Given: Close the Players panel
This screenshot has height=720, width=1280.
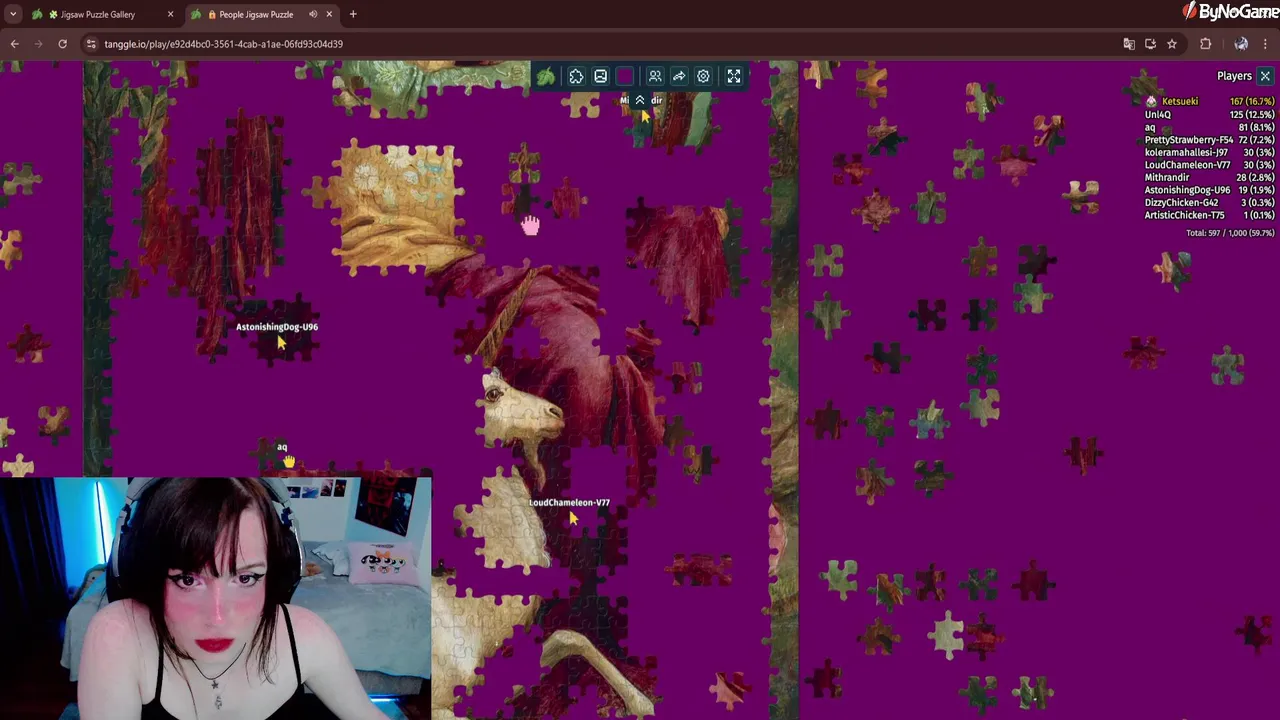Looking at the screenshot, I should [x=1265, y=76].
